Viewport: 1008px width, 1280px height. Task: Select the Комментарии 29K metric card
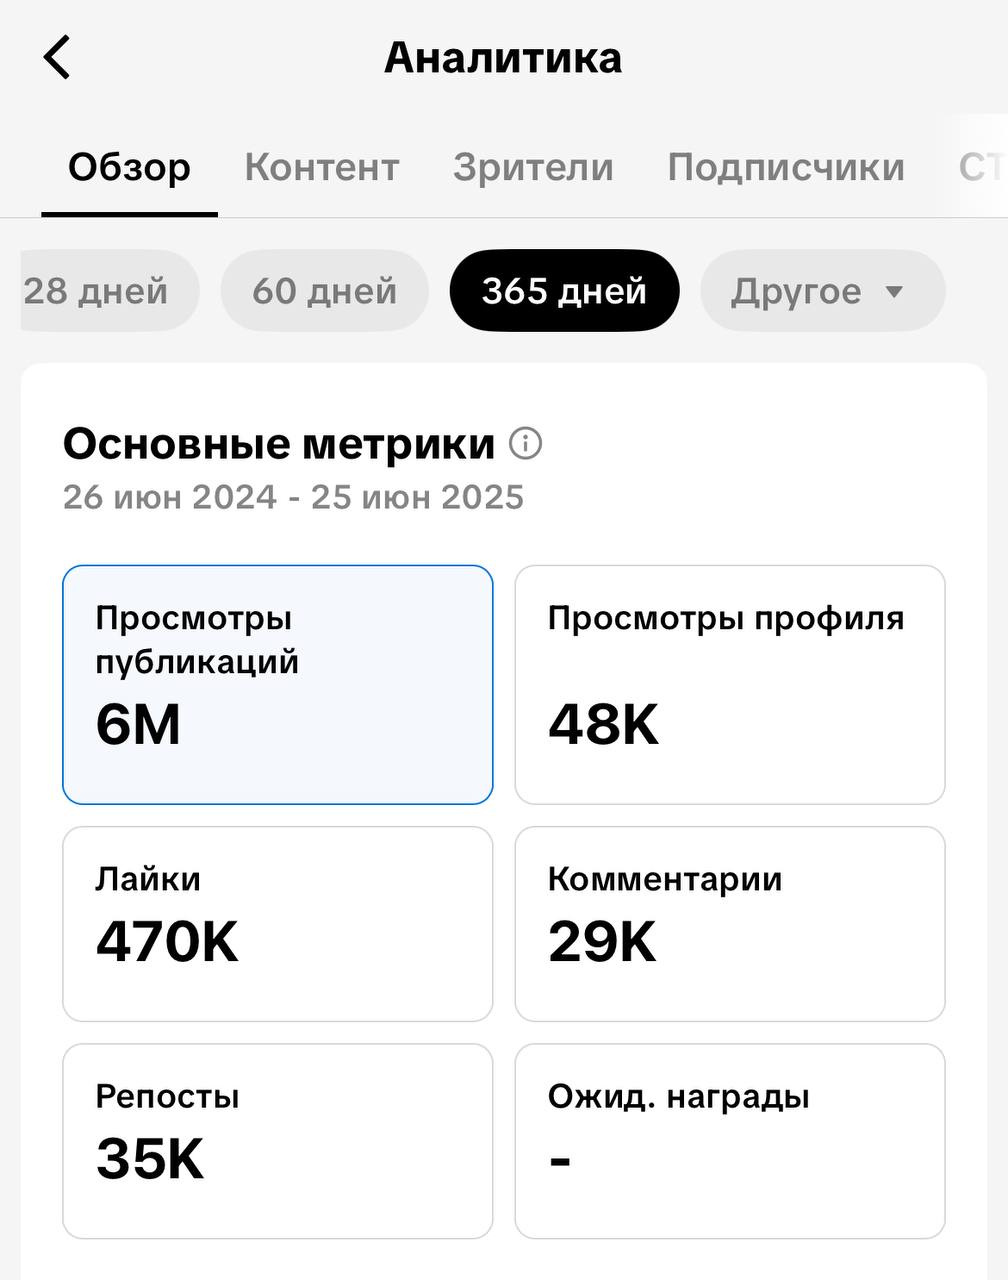[730, 924]
